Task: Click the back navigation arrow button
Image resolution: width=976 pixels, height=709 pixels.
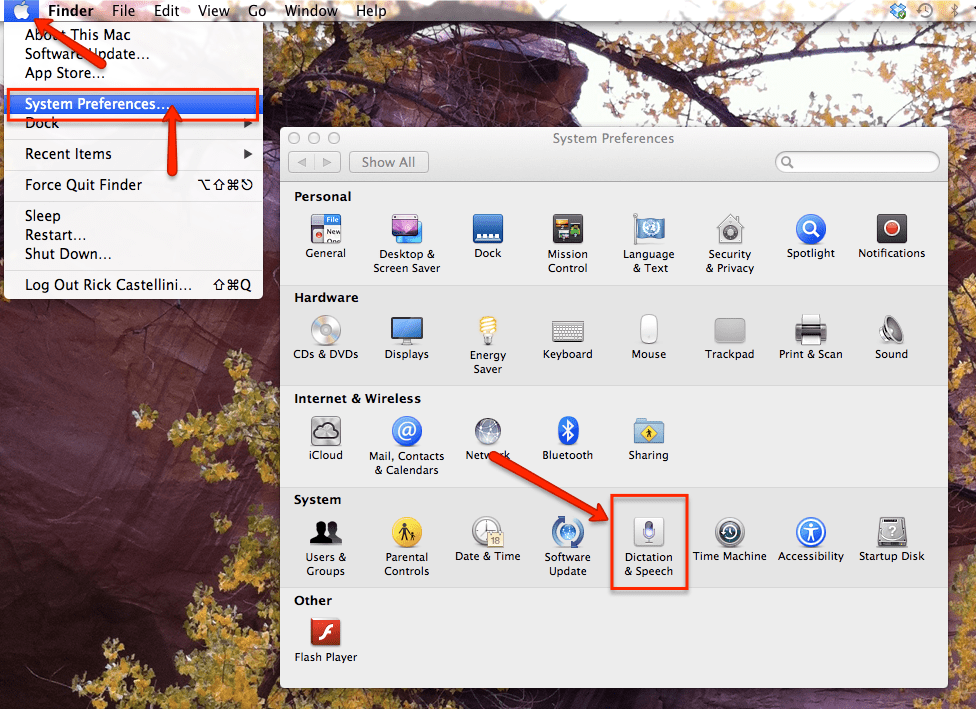Action: point(302,162)
